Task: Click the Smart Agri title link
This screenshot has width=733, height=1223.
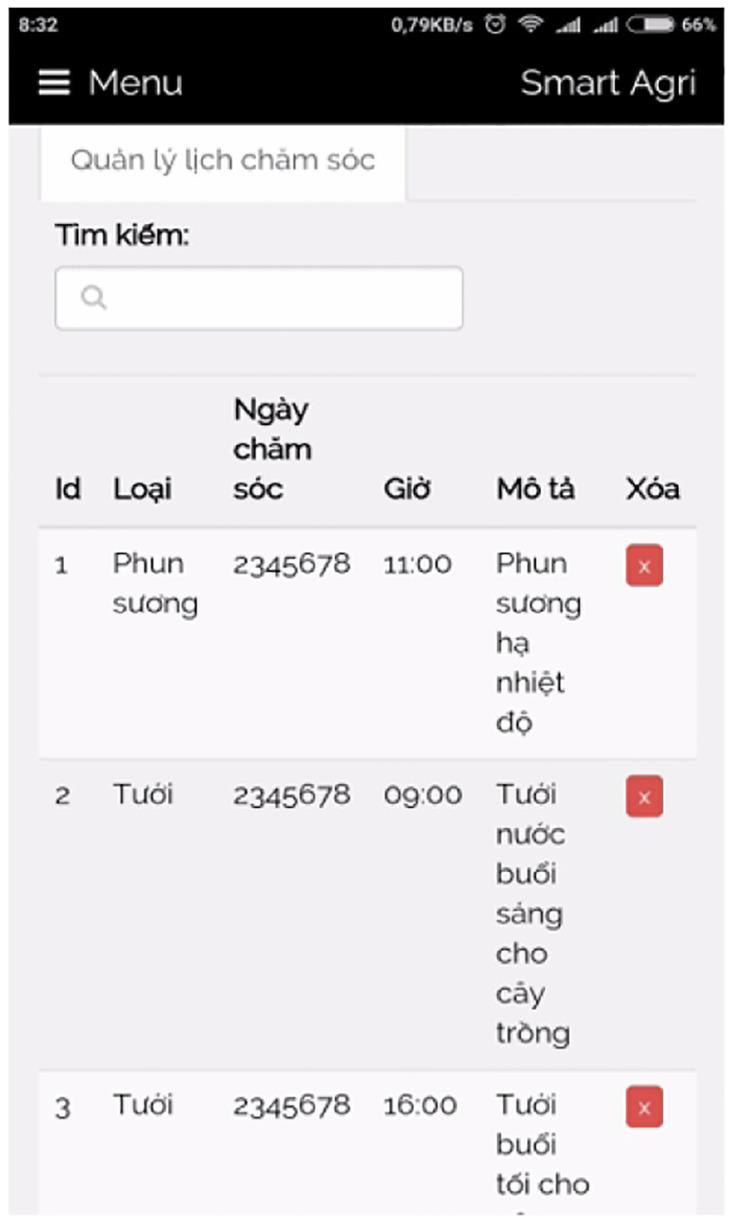Action: tap(607, 83)
